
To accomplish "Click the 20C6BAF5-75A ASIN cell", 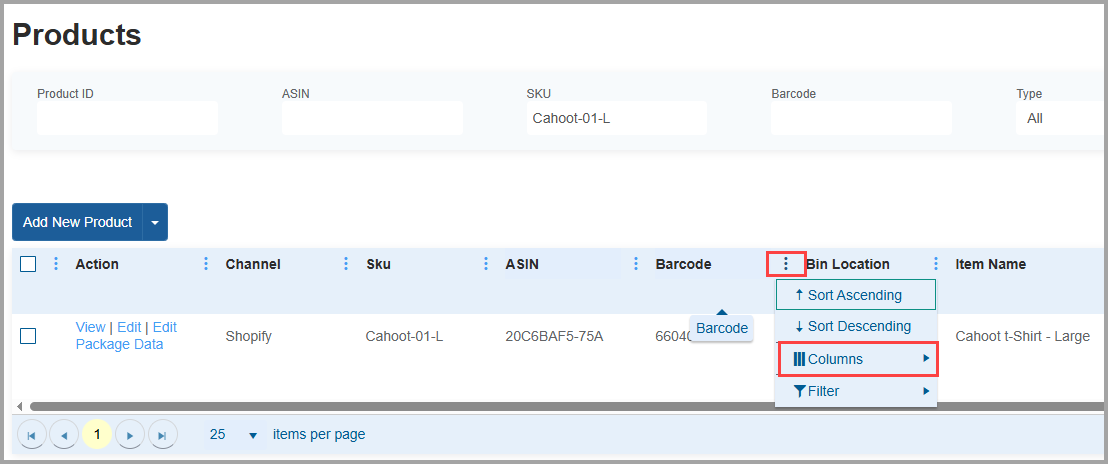I will 554,336.
